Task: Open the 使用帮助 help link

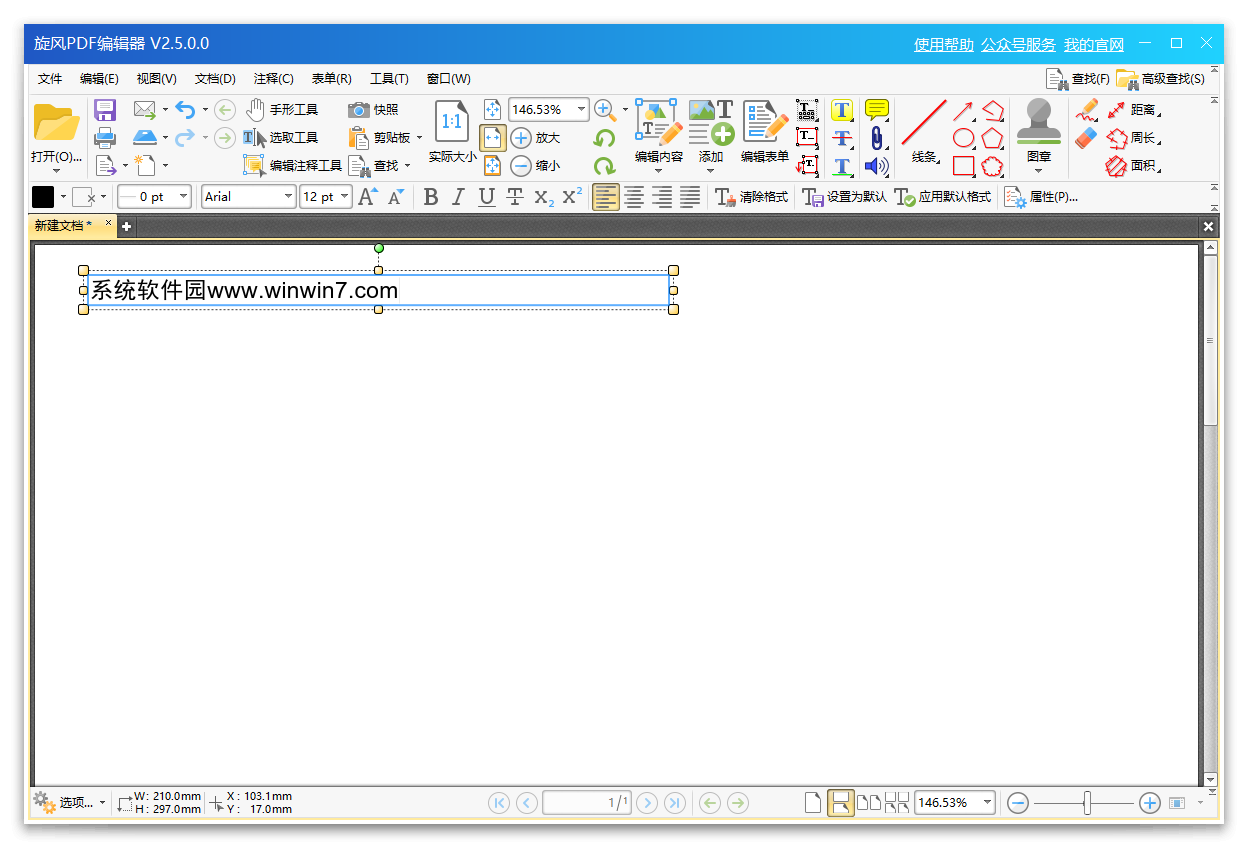Action: 943,45
